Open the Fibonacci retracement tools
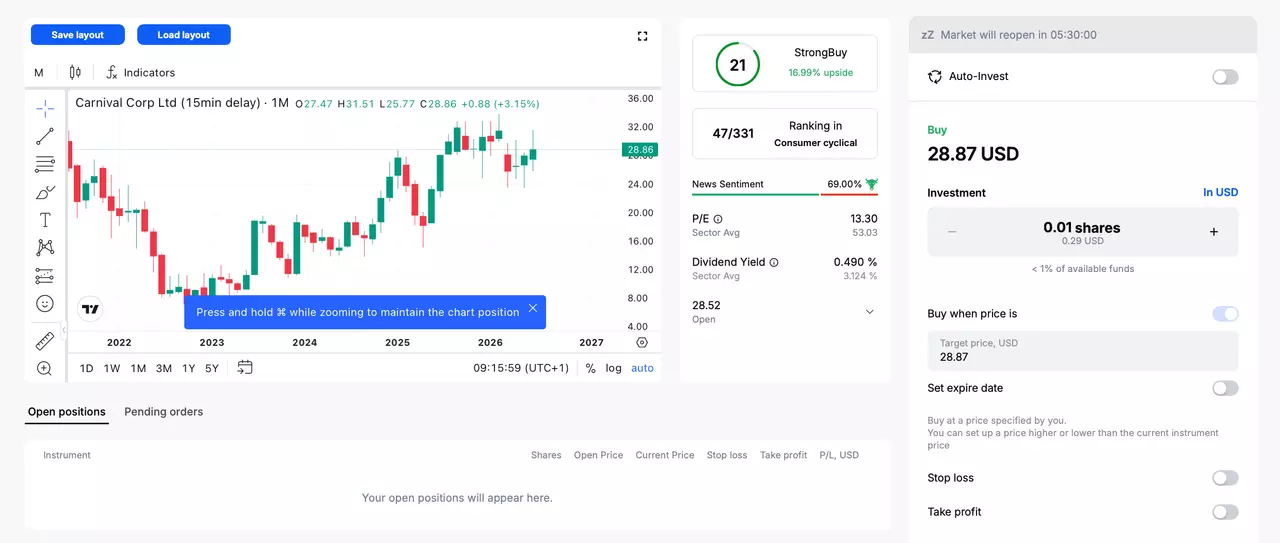This screenshot has width=1280, height=543. (45, 164)
